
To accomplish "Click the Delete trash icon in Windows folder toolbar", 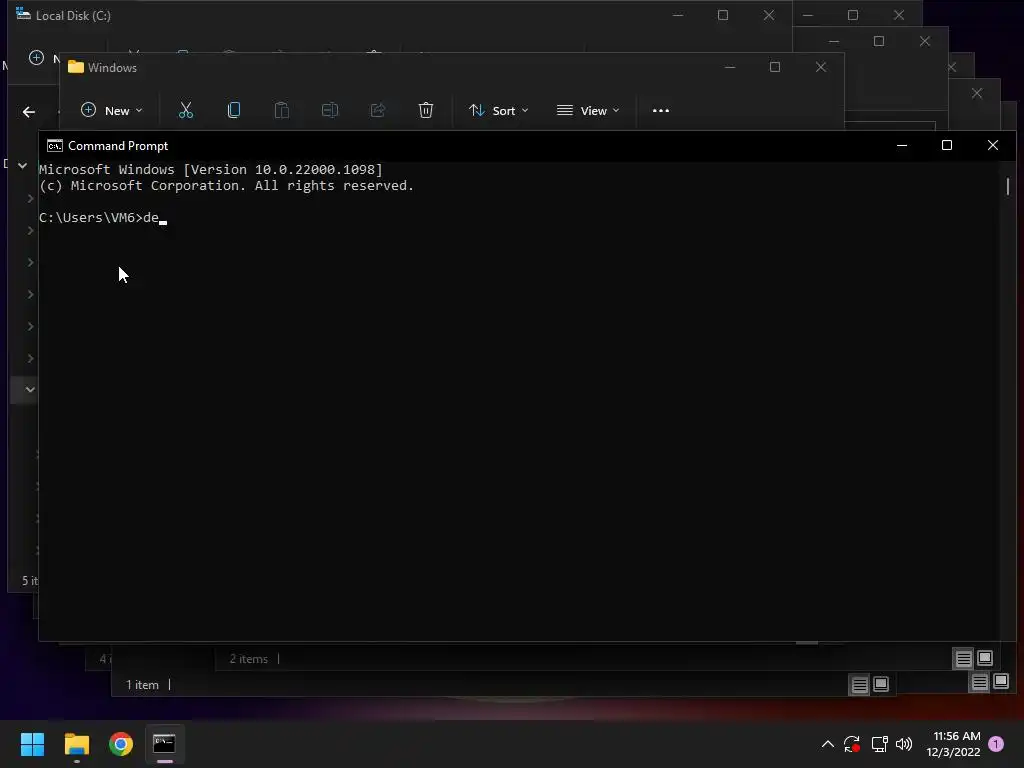I will pos(426,110).
